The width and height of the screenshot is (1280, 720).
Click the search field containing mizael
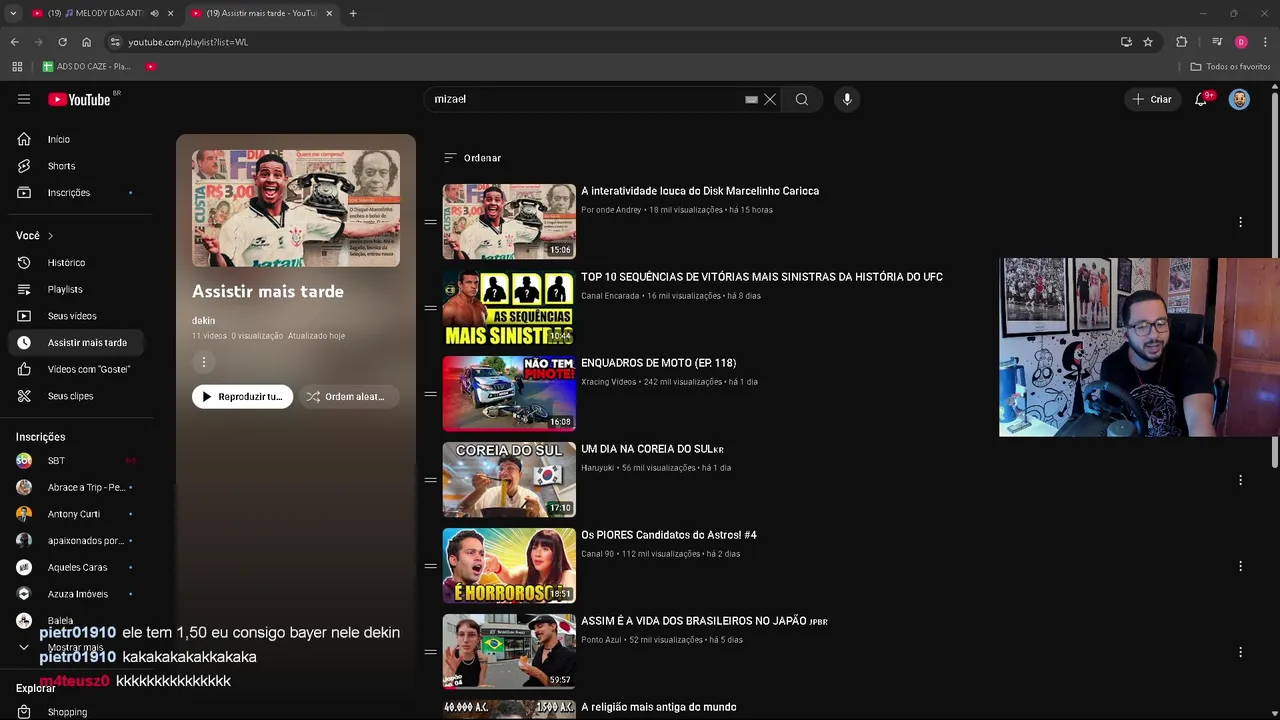click(585, 99)
